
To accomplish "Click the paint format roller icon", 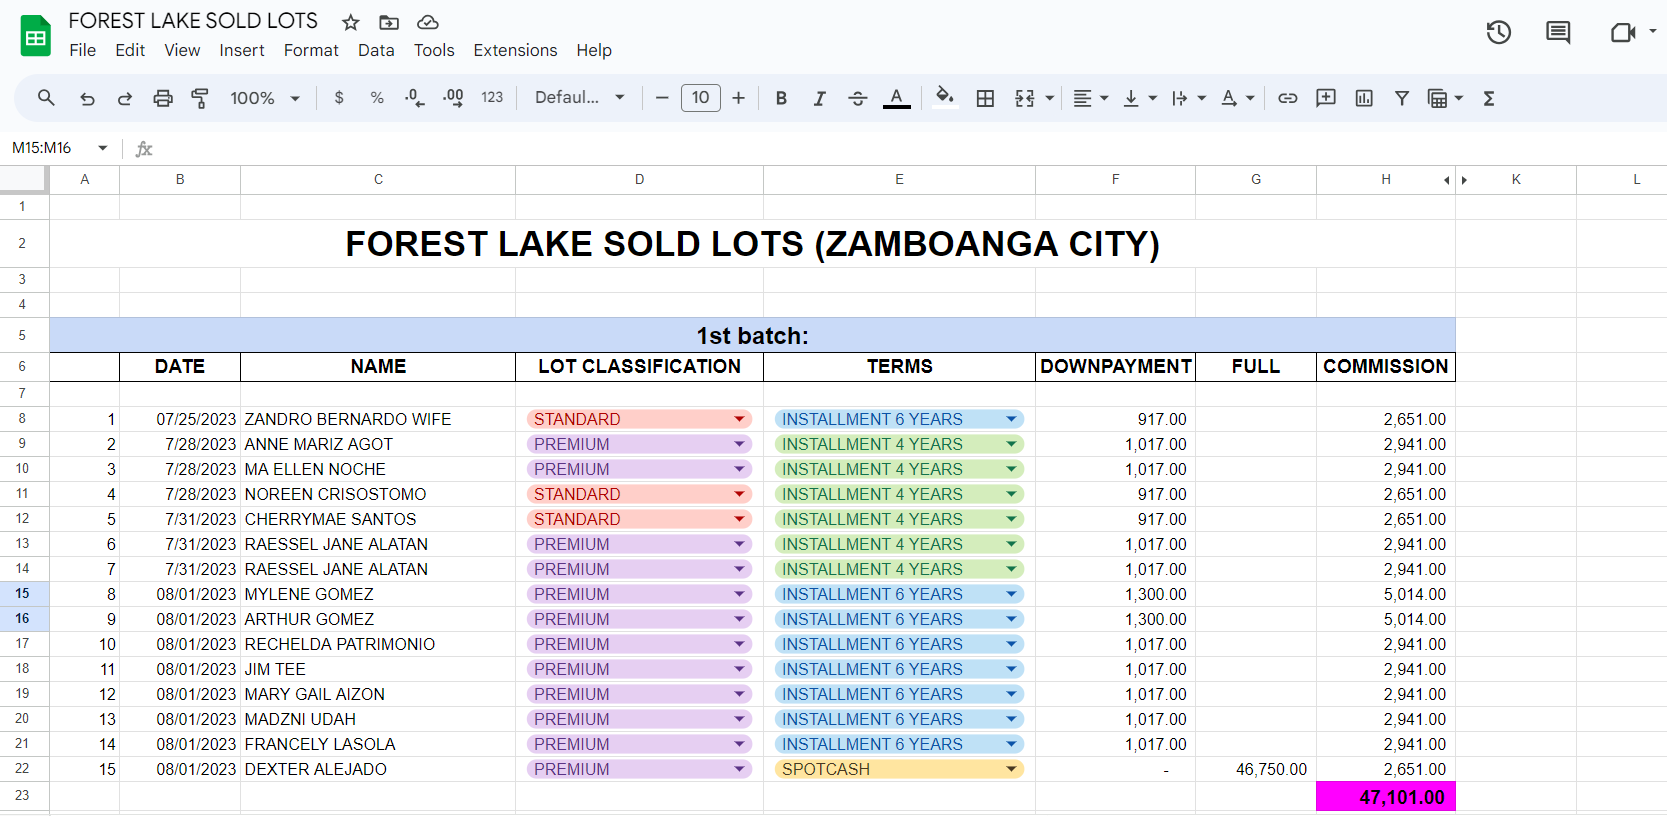I will click(x=200, y=98).
